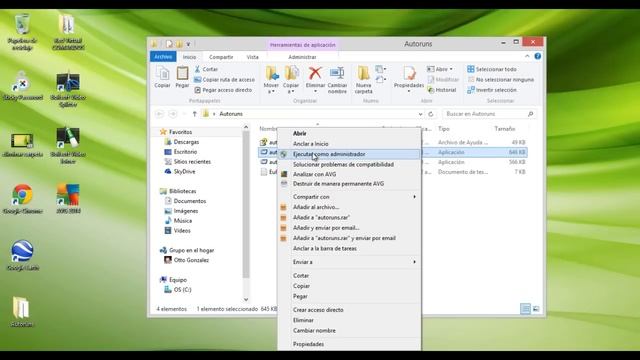Select Google Chrome desktop icon

(22, 199)
